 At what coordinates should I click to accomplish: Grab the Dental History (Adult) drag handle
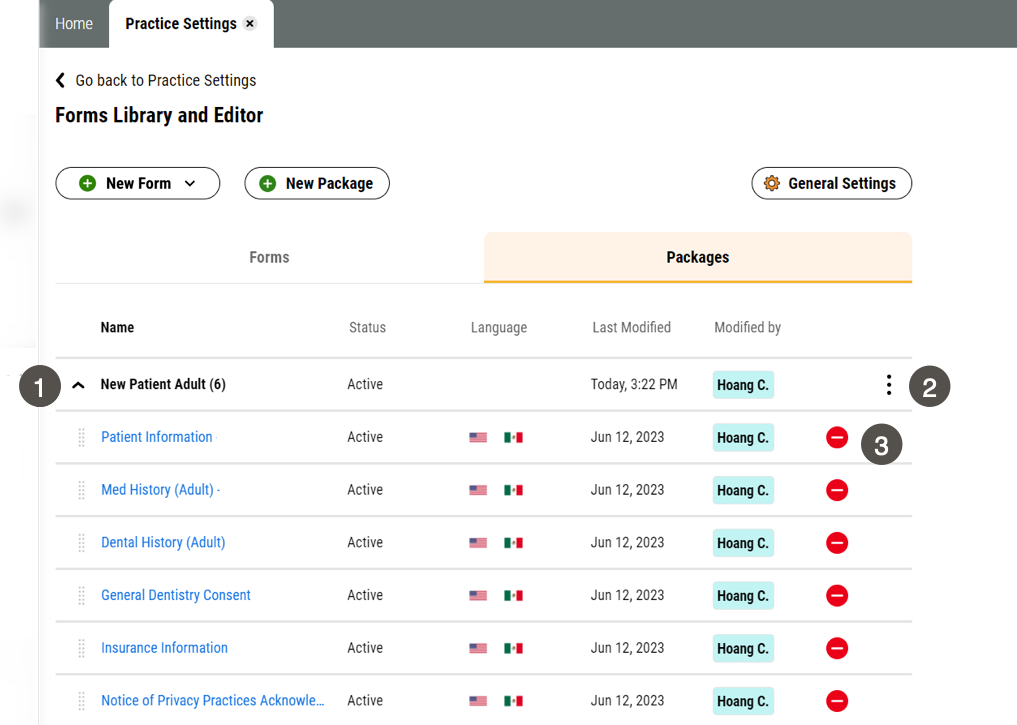click(x=82, y=542)
